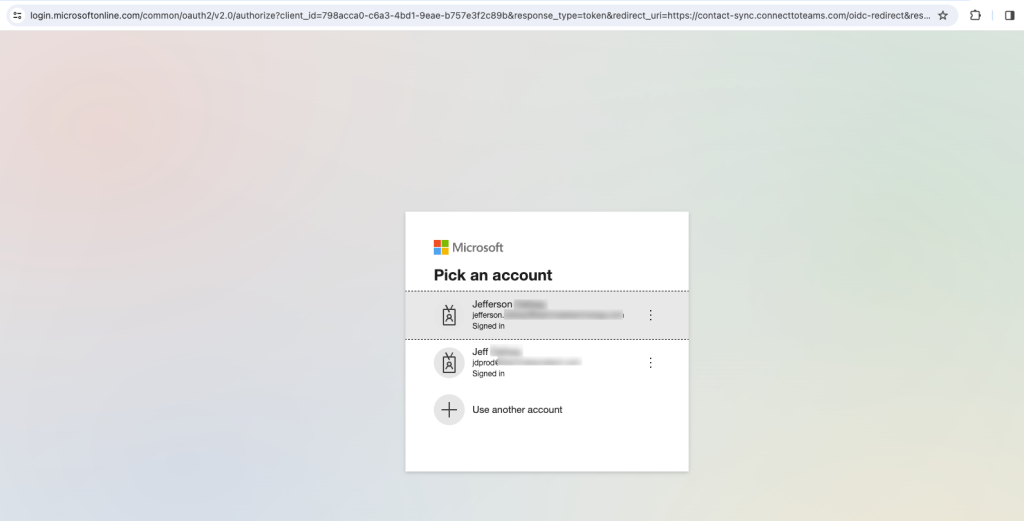Screen dimensions: 1024x521
Task: Click "Signed in" status under Jefferson account
Action: pyautogui.click(x=488, y=326)
